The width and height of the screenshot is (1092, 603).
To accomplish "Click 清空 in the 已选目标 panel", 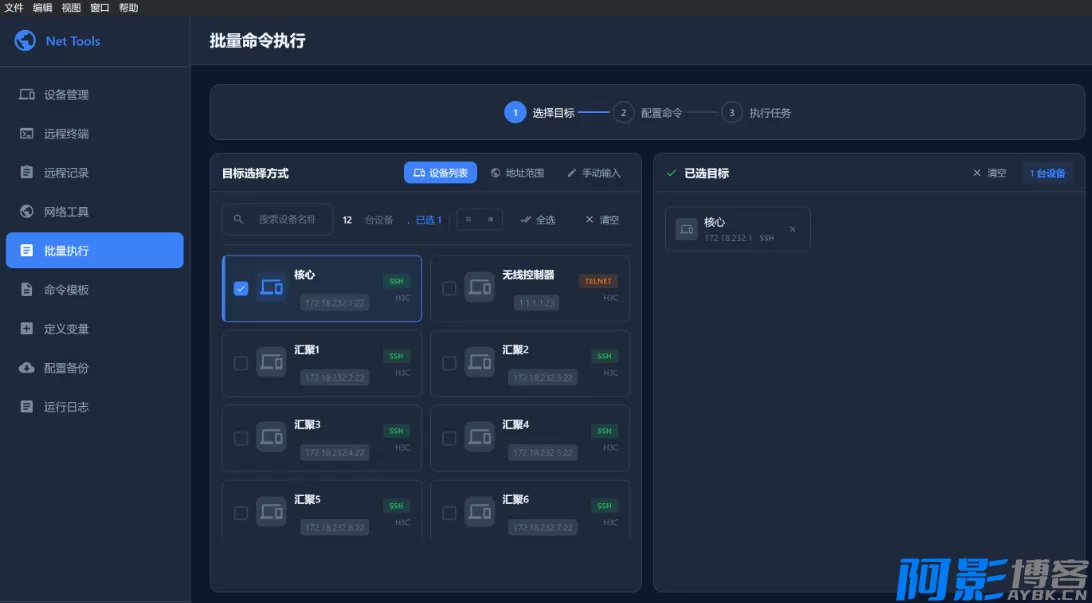I will click(989, 173).
